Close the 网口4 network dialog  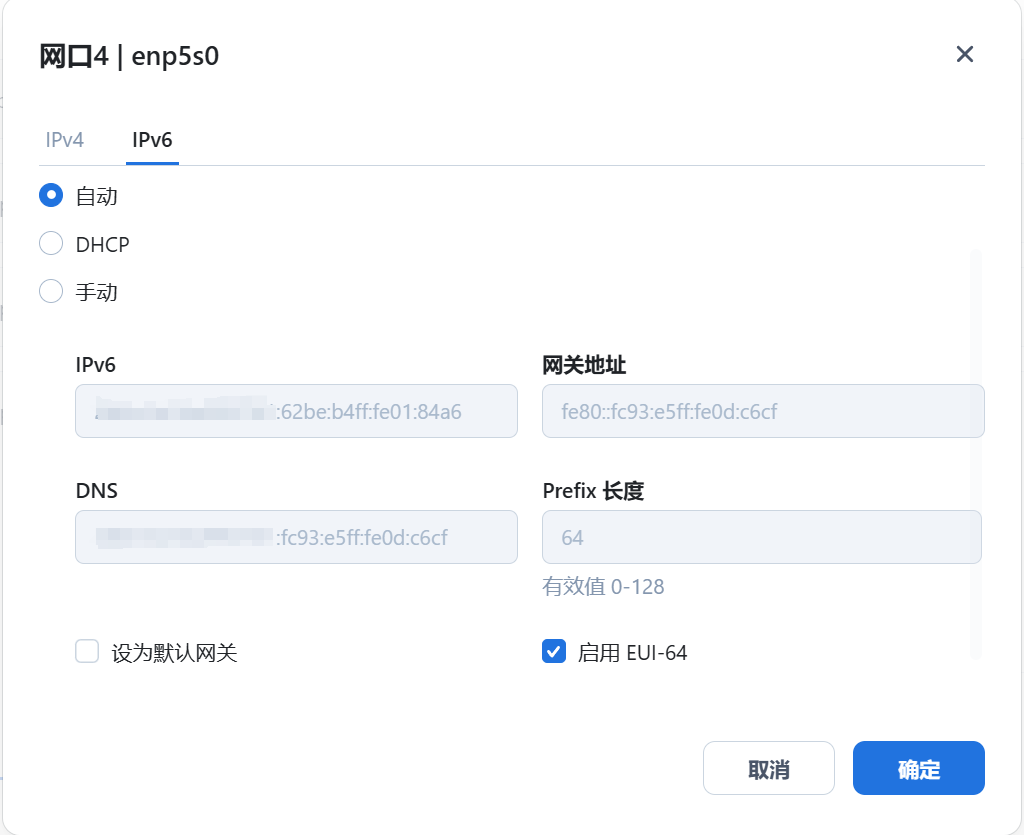click(964, 54)
